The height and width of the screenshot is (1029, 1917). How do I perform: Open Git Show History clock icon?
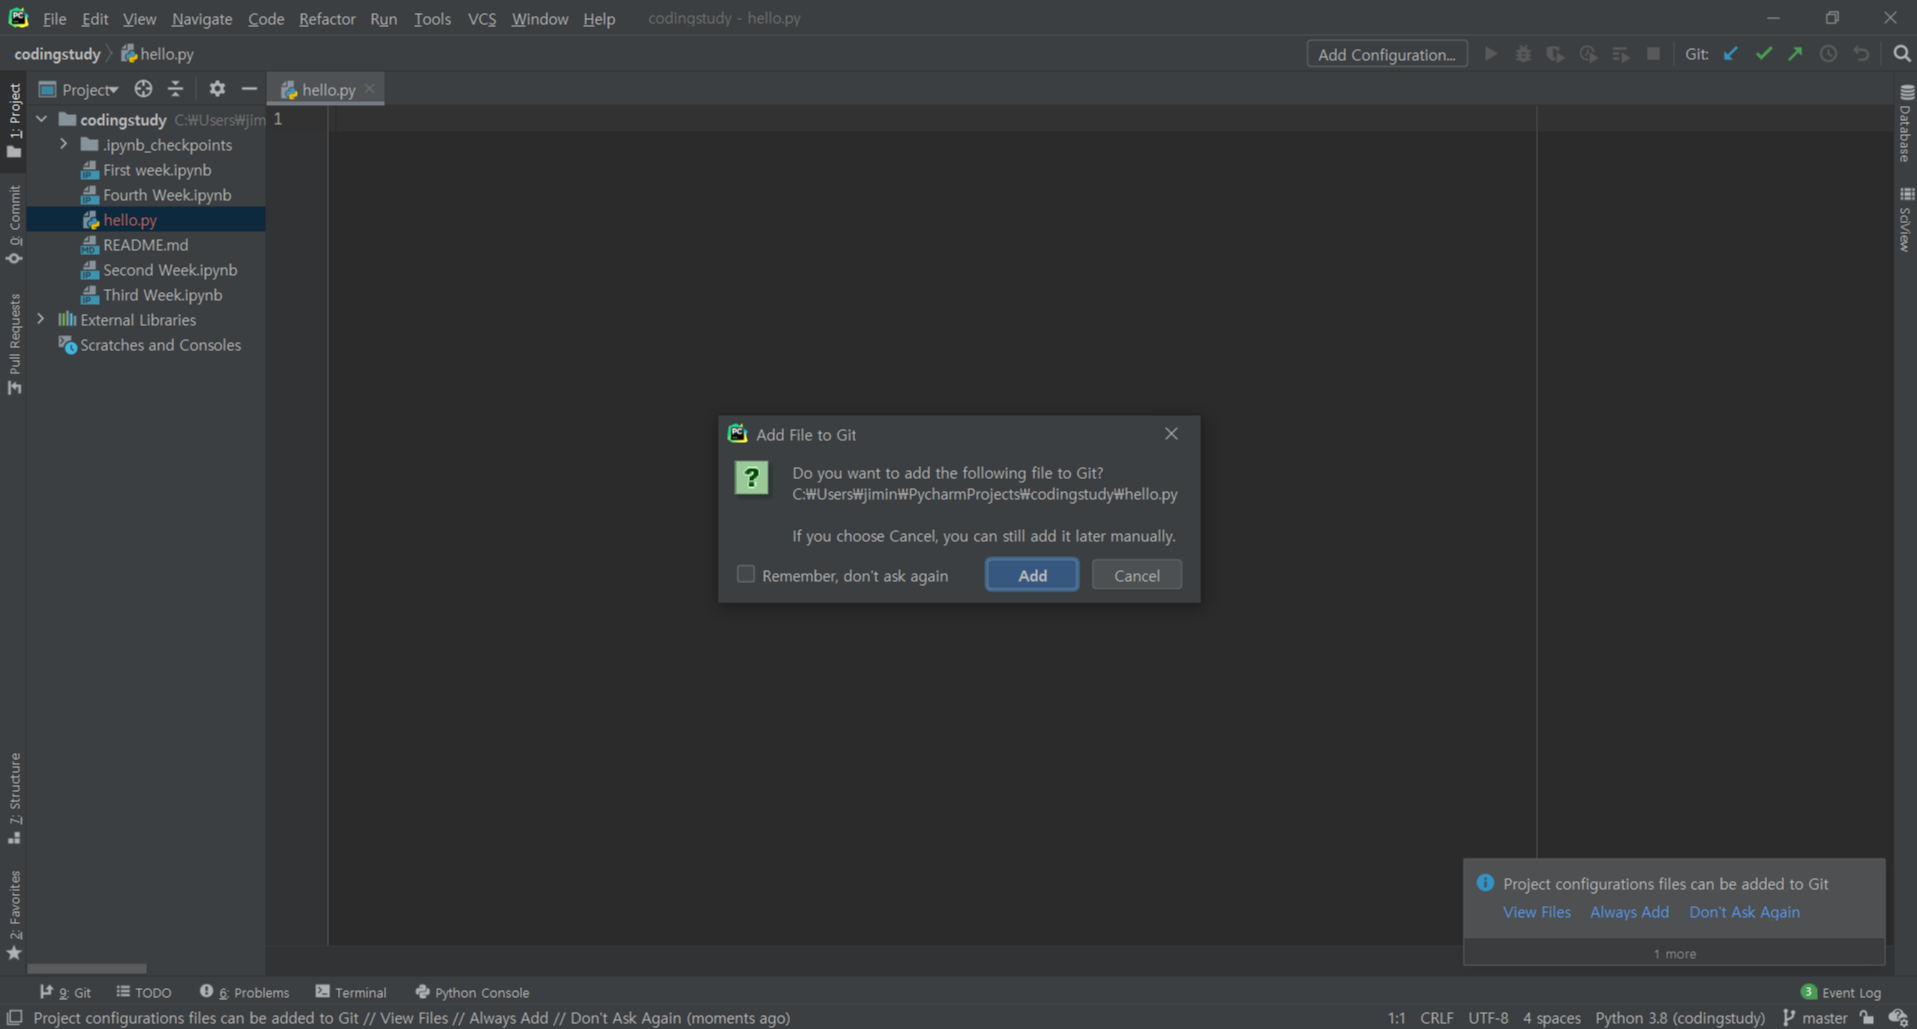click(x=1828, y=54)
